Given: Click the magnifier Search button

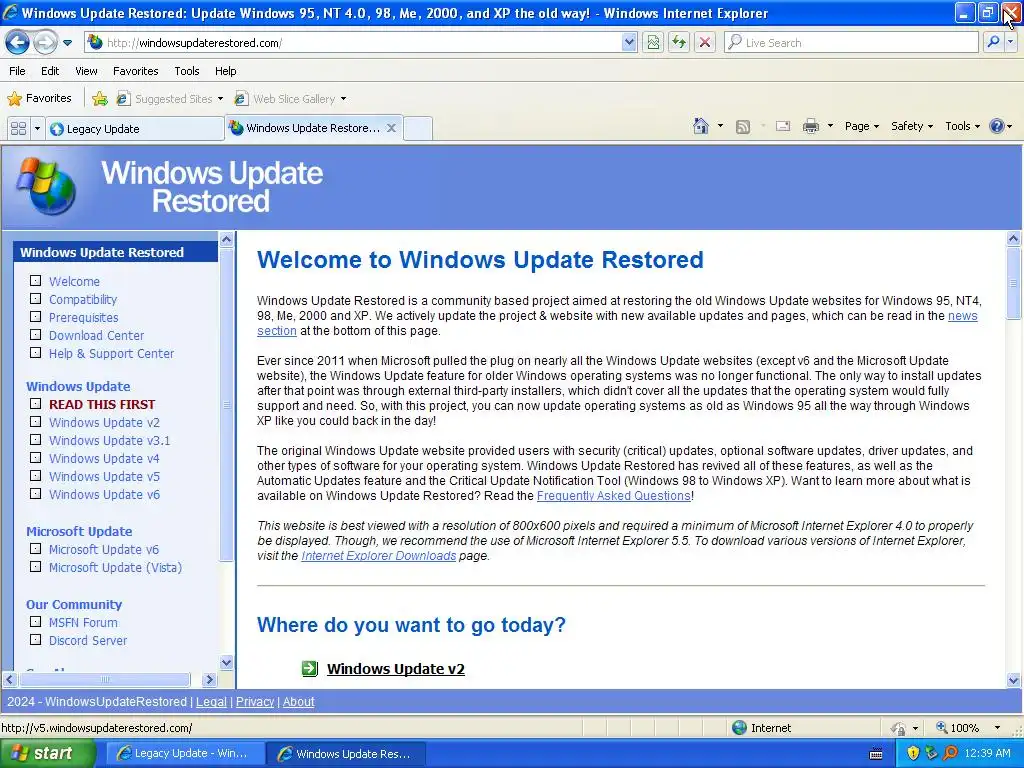Looking at the screenshot, I should (x=993, y=43).
